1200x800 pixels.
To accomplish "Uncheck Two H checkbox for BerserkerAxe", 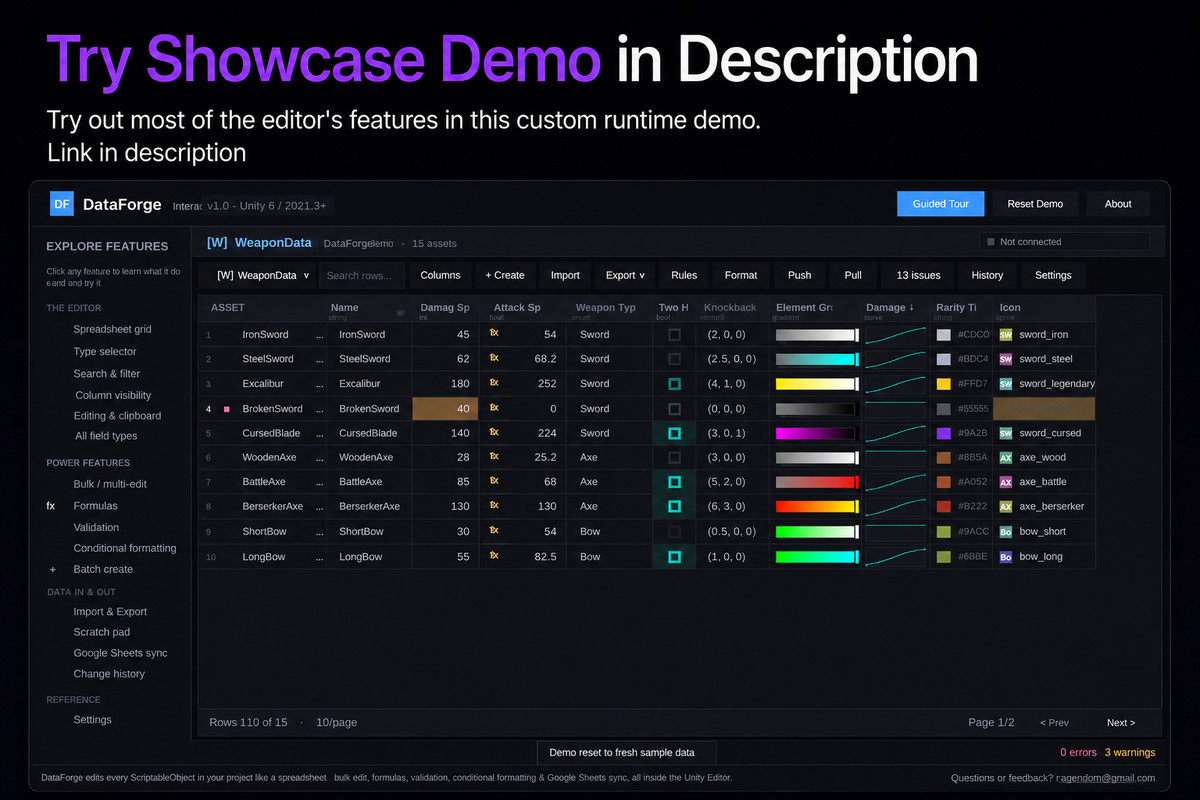I will pos(674,507).
